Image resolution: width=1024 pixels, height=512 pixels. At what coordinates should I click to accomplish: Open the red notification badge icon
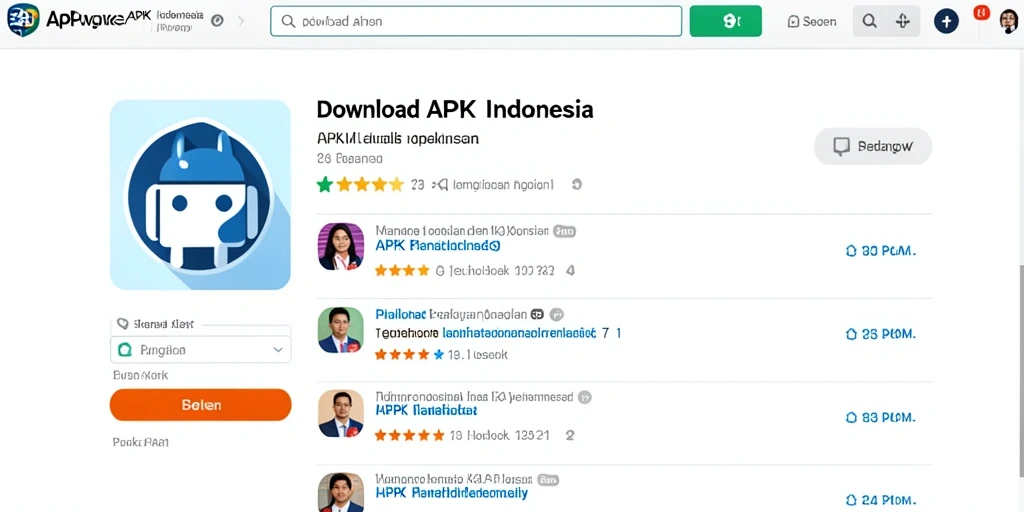pyautogui.click(x=982, y=12)
